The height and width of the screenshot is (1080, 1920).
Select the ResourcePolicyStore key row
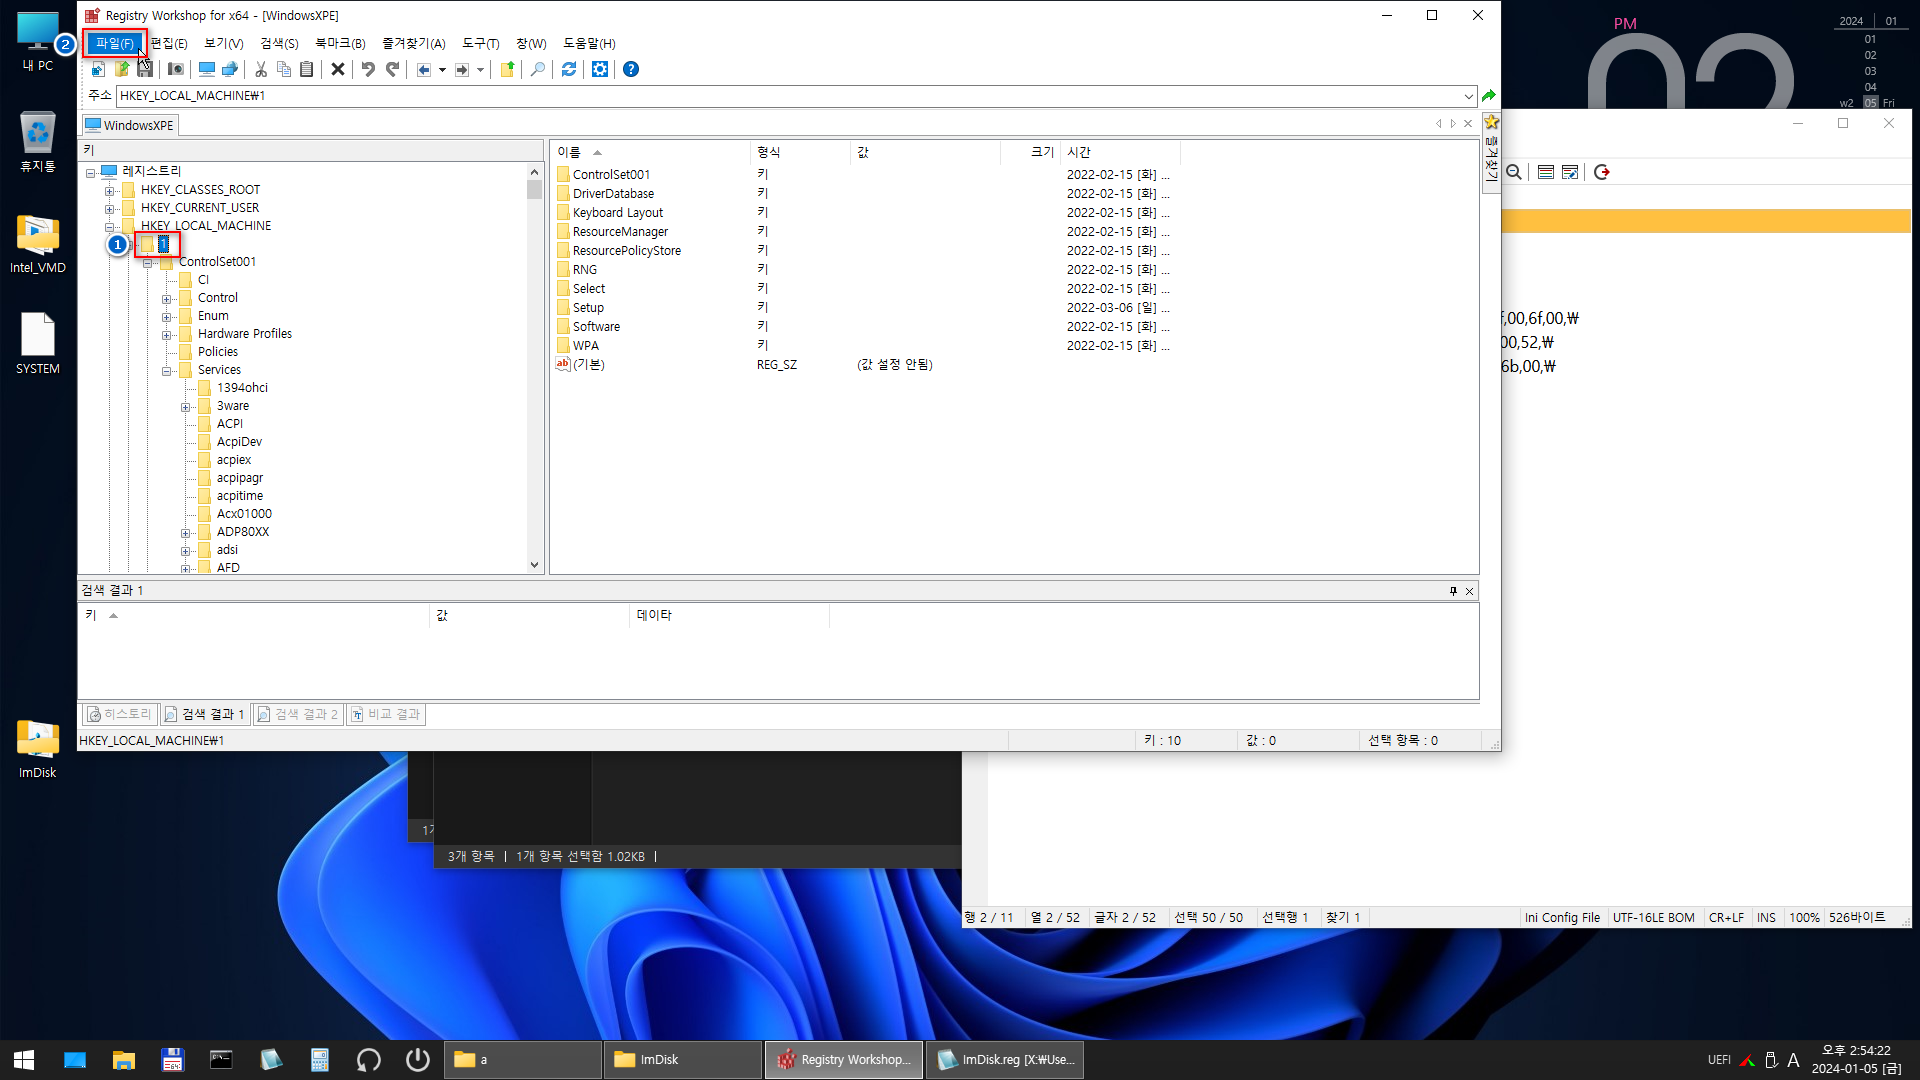(x=626, y=251)
